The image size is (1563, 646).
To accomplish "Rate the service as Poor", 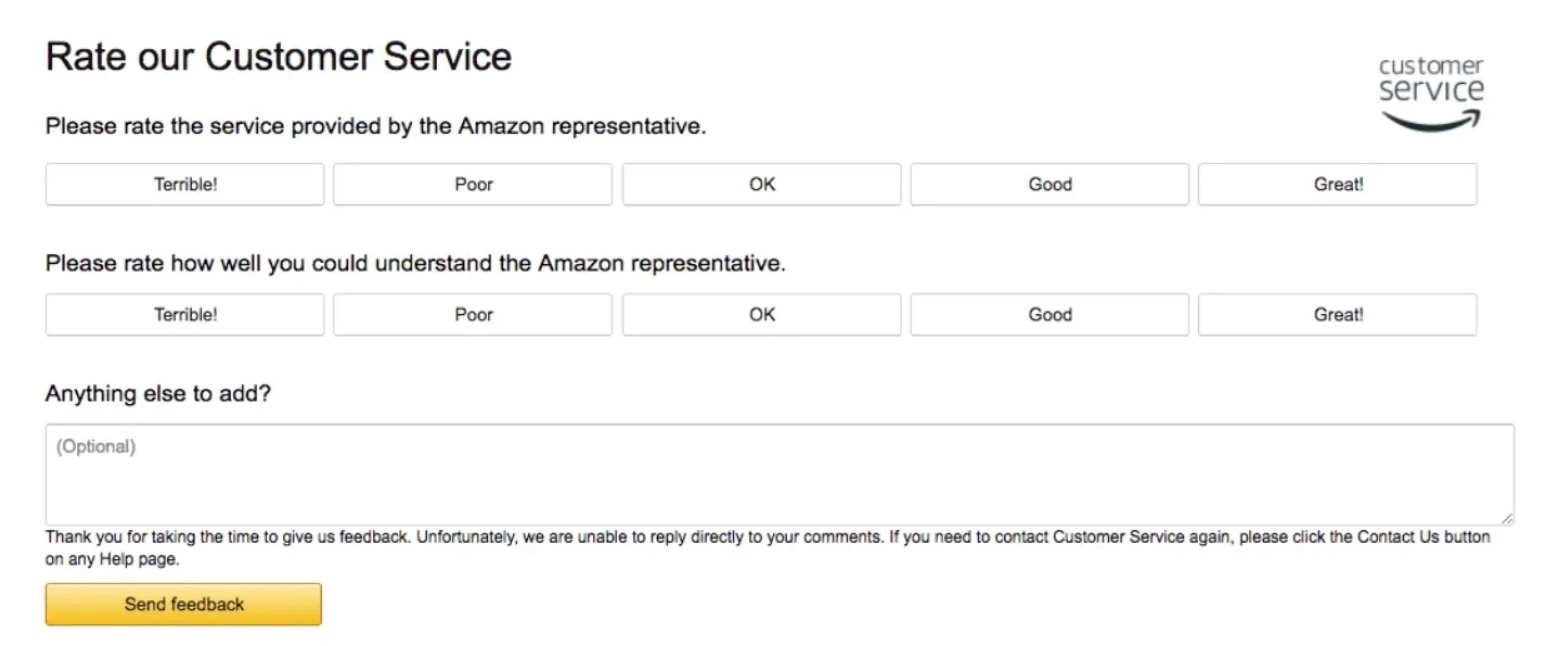I will [x=472, y=184].
